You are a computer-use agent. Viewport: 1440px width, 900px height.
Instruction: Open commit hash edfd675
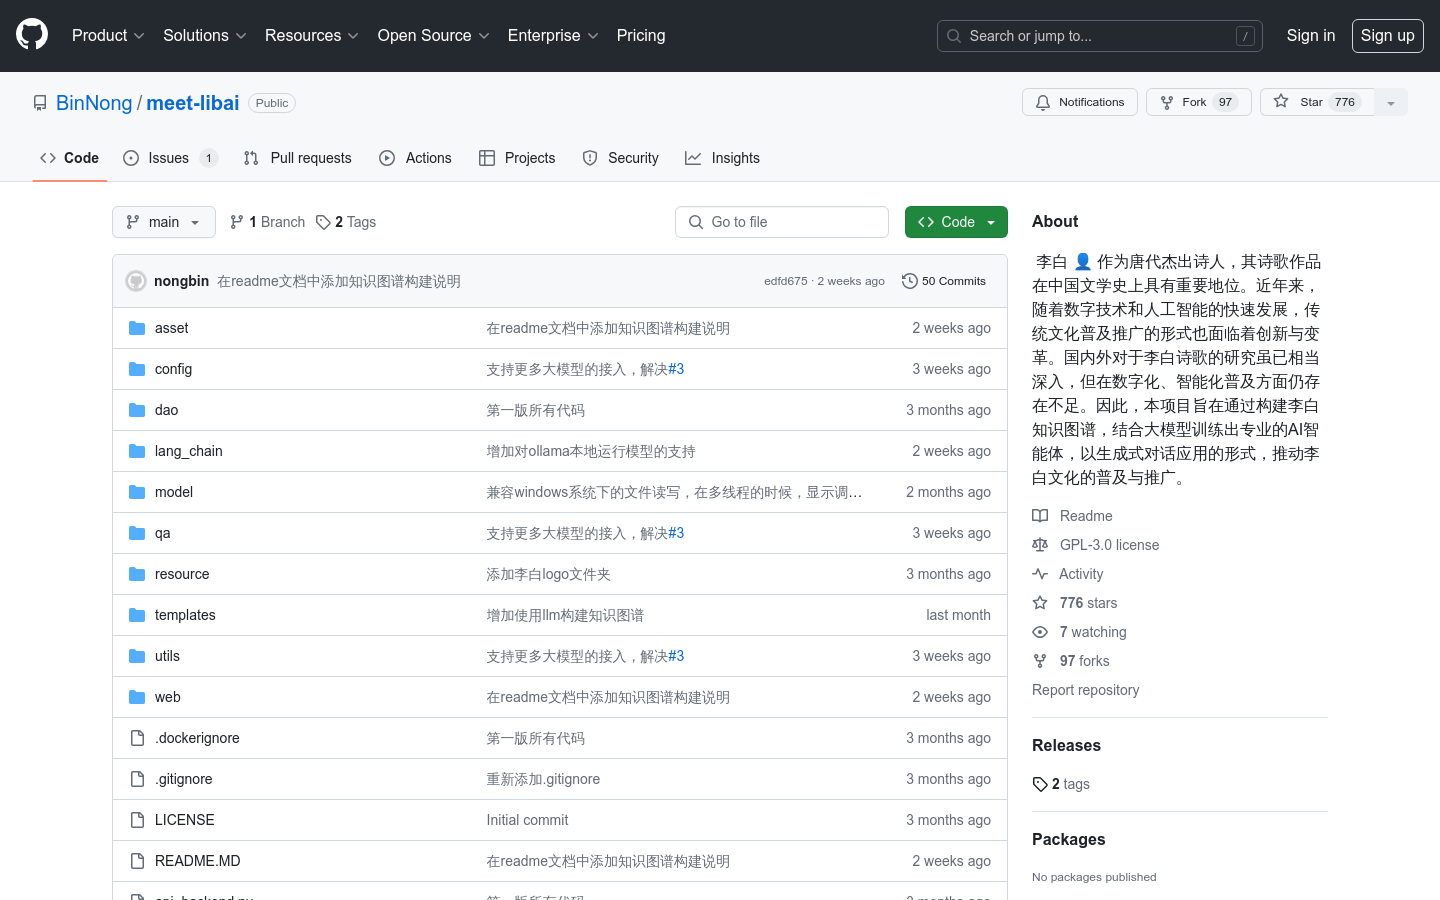tap(785, 281)
